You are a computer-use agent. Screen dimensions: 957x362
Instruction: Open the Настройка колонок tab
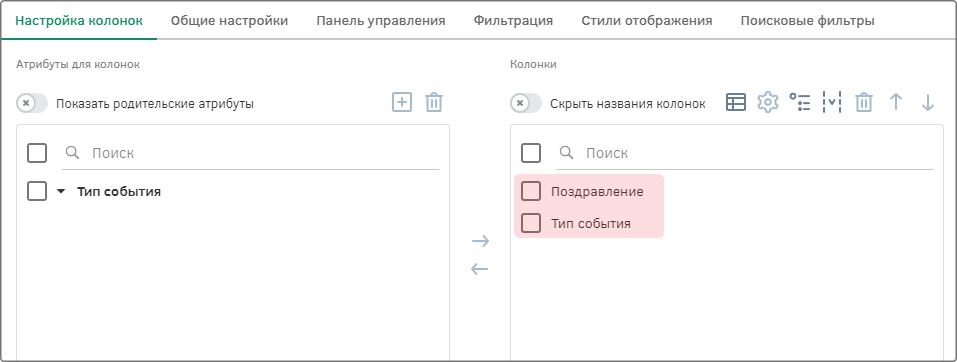[x=79, y=21]
